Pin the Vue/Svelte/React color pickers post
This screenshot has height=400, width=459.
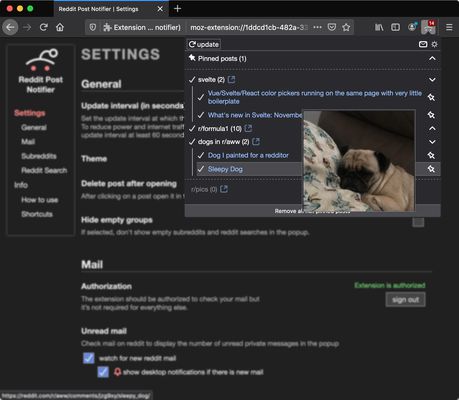431,97
